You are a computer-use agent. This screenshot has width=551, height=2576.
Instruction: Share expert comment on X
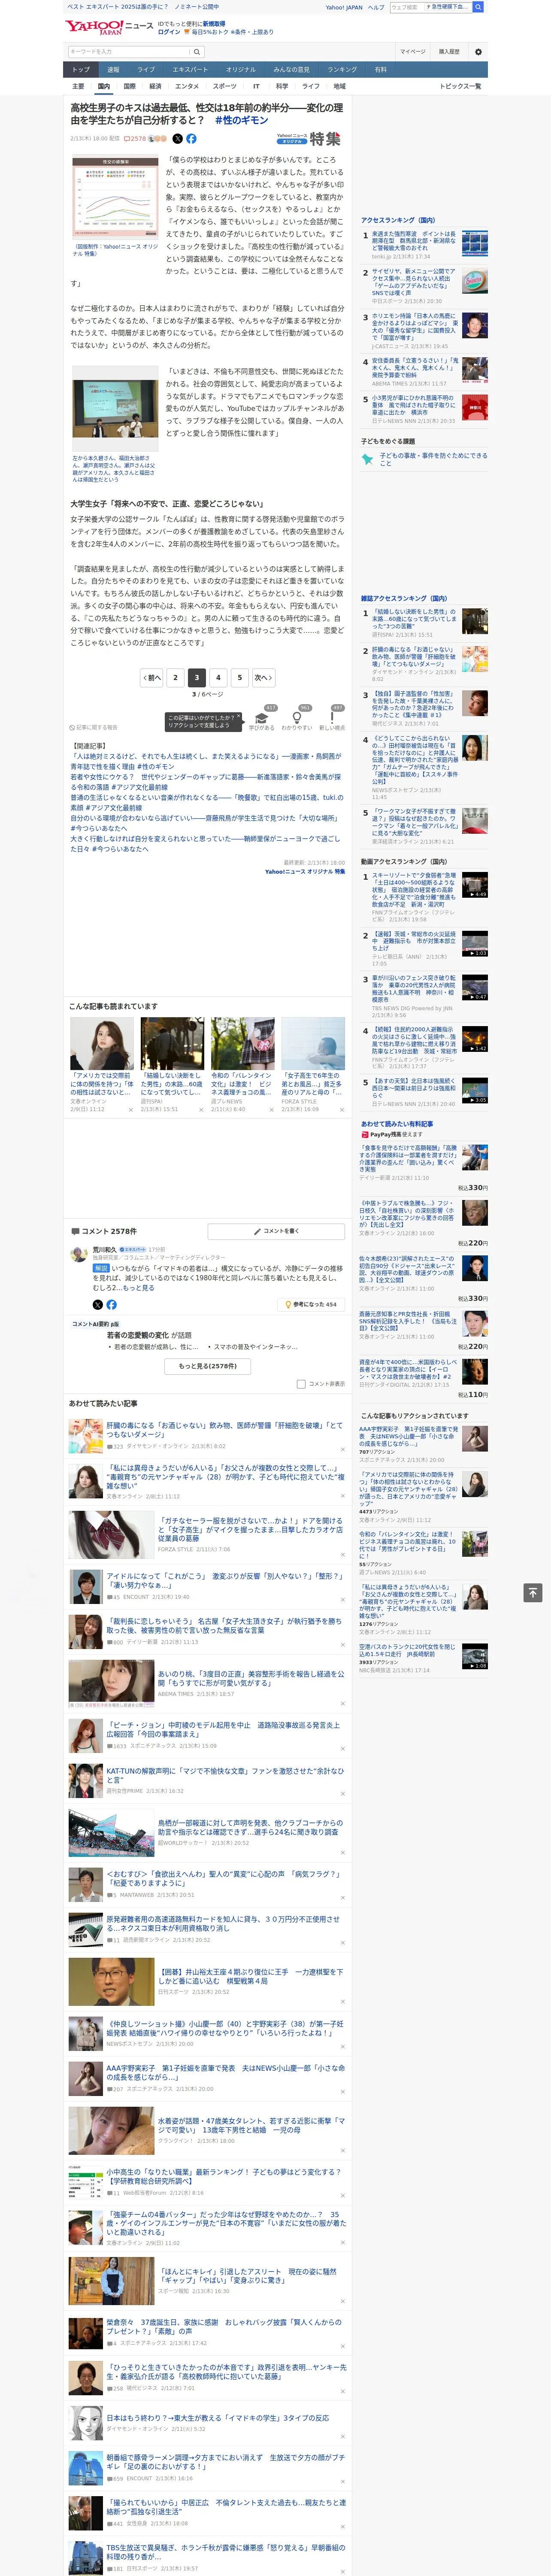pos(97,1305)
